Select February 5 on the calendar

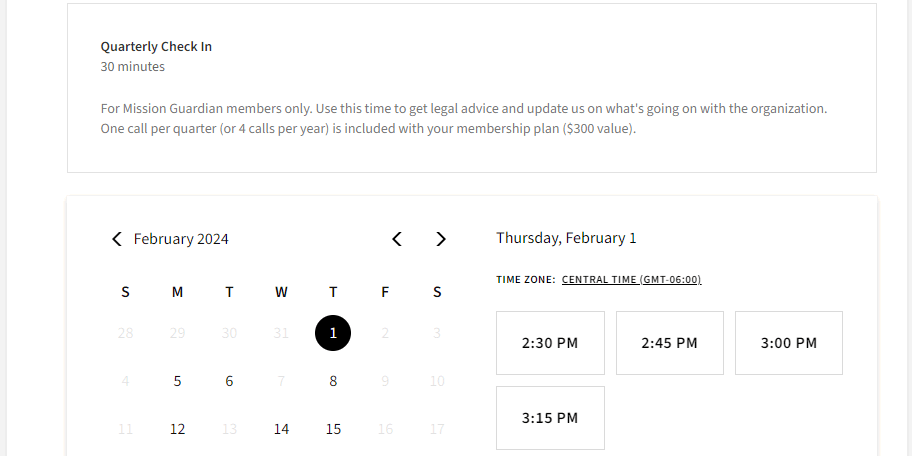(x=177, y=381)
